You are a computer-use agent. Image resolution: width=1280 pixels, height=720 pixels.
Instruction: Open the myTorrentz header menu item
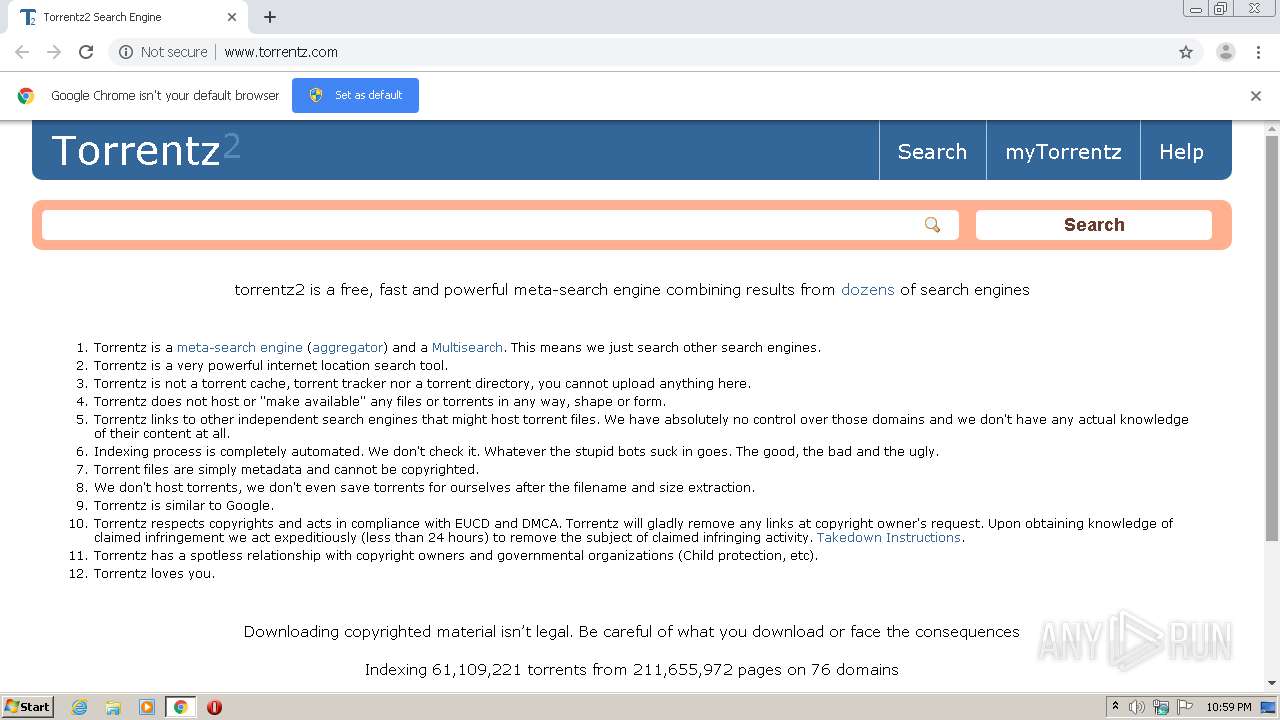point(1063,152)
